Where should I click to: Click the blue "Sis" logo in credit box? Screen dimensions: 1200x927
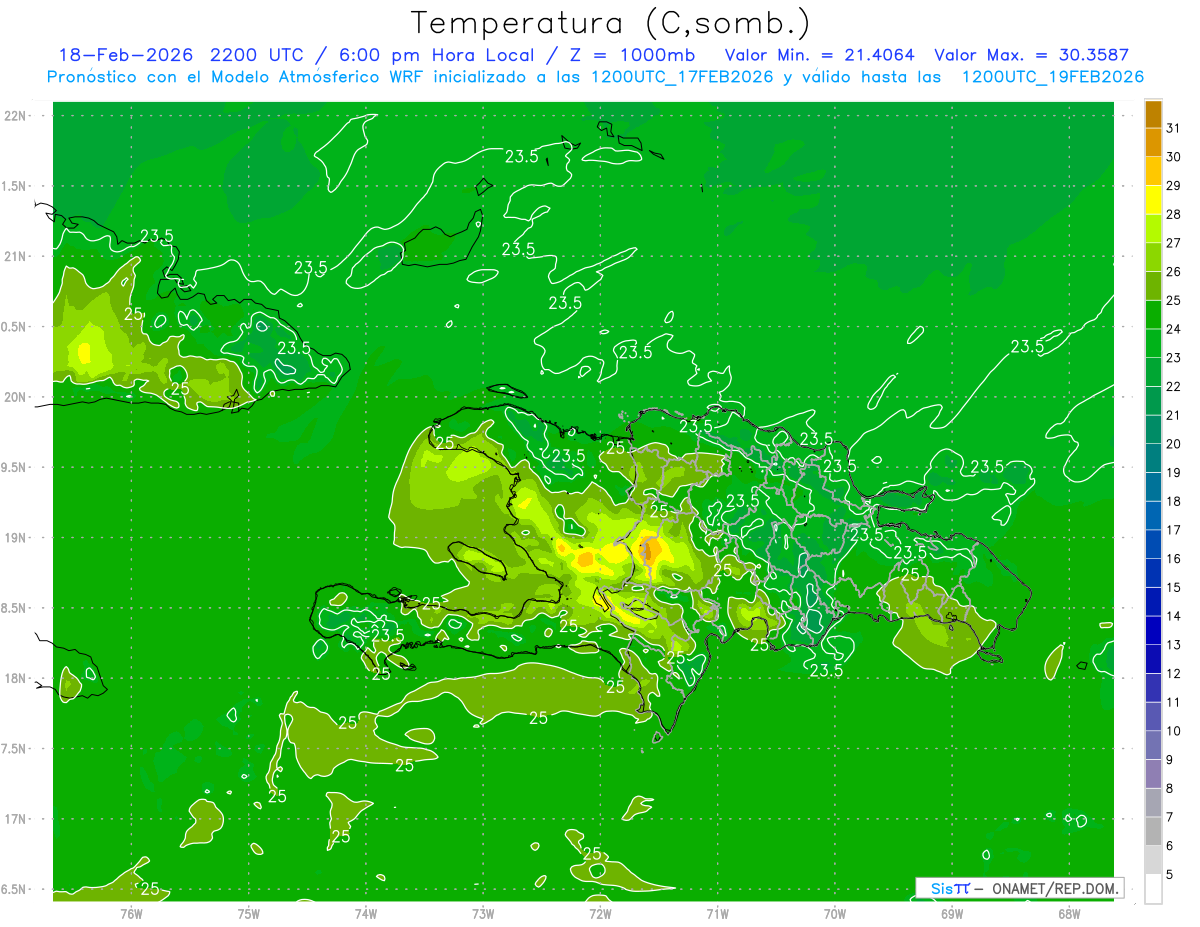pyautogui.click(x=941, y=888)
